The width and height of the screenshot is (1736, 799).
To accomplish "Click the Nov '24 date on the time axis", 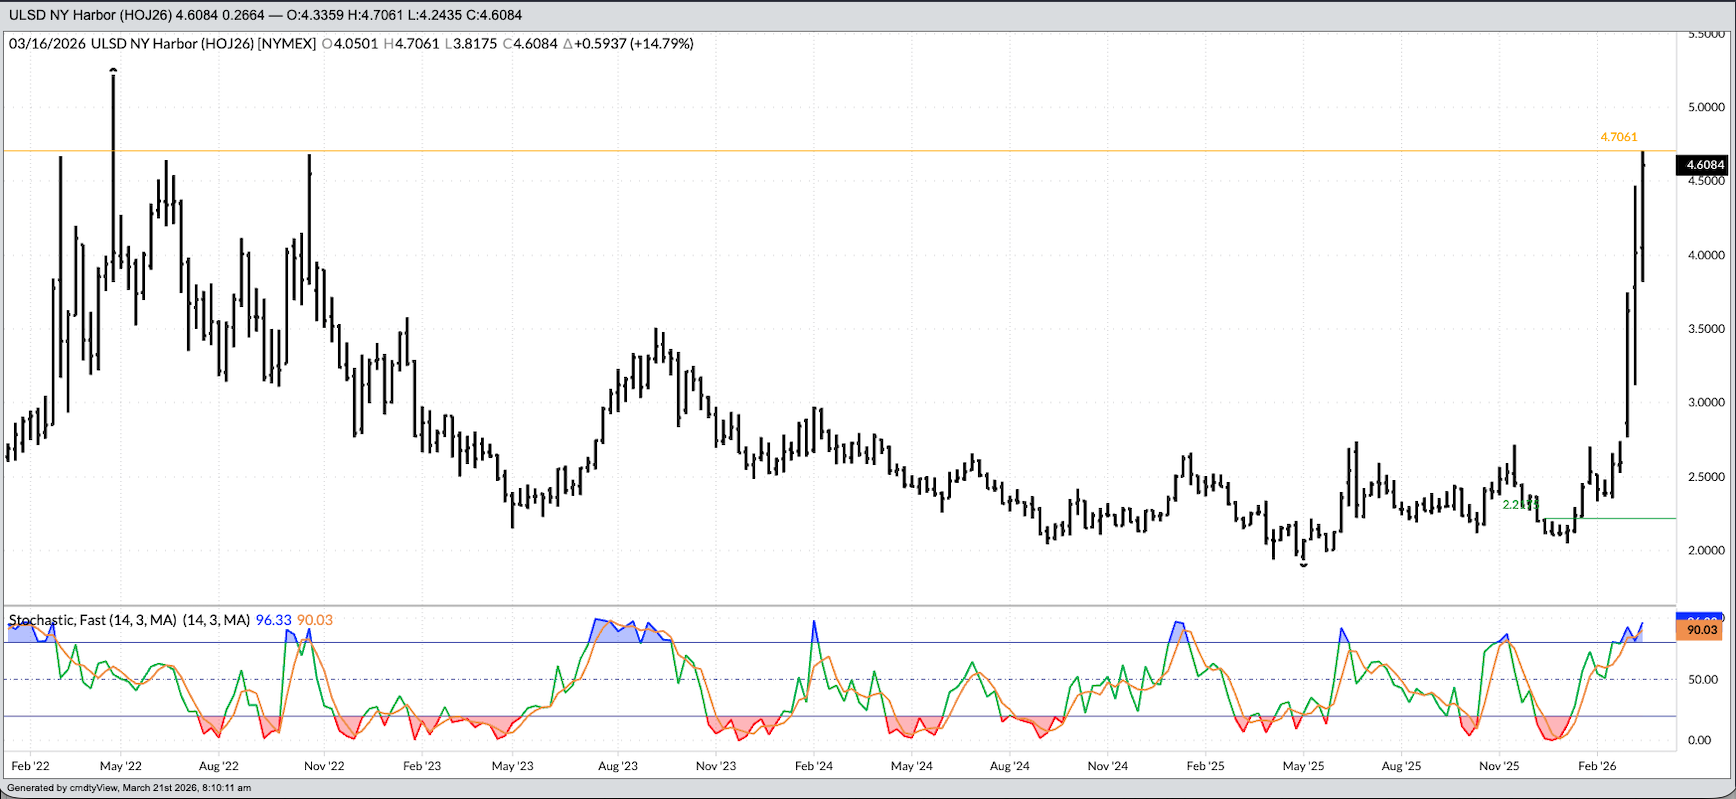I will 1107,766.
